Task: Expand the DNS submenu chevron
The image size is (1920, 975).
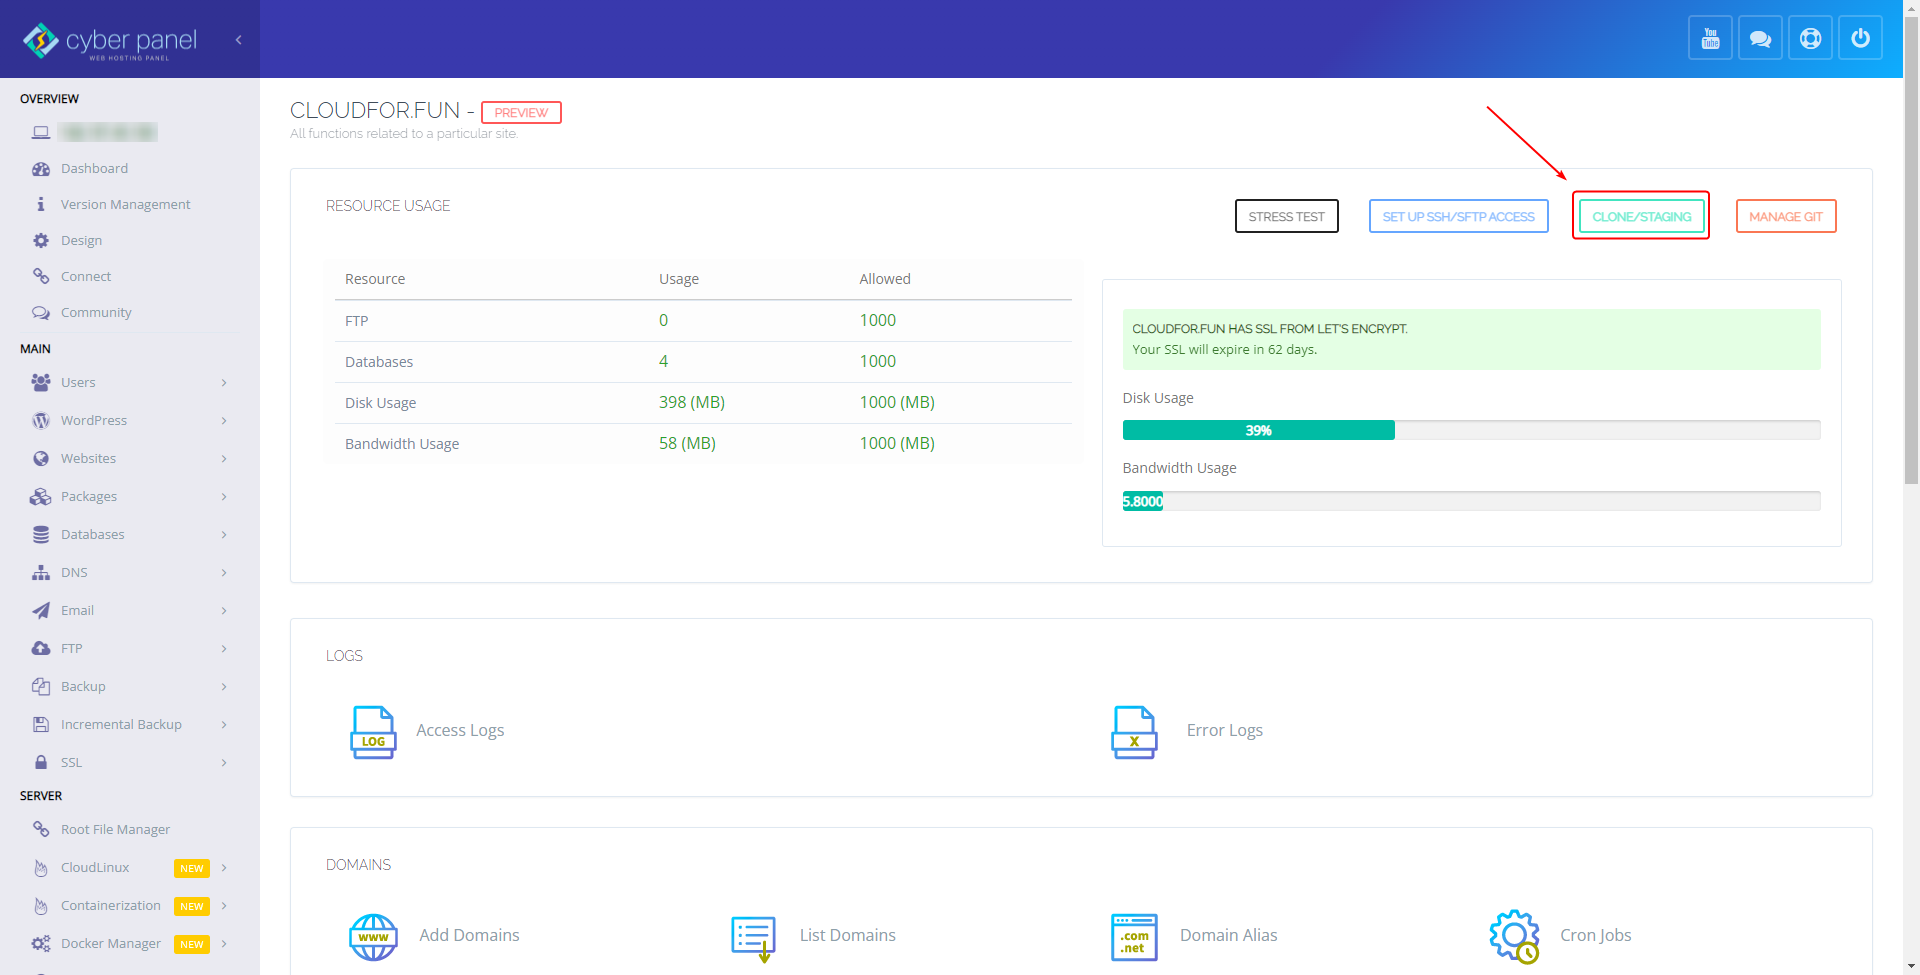Action: [224, 573]
